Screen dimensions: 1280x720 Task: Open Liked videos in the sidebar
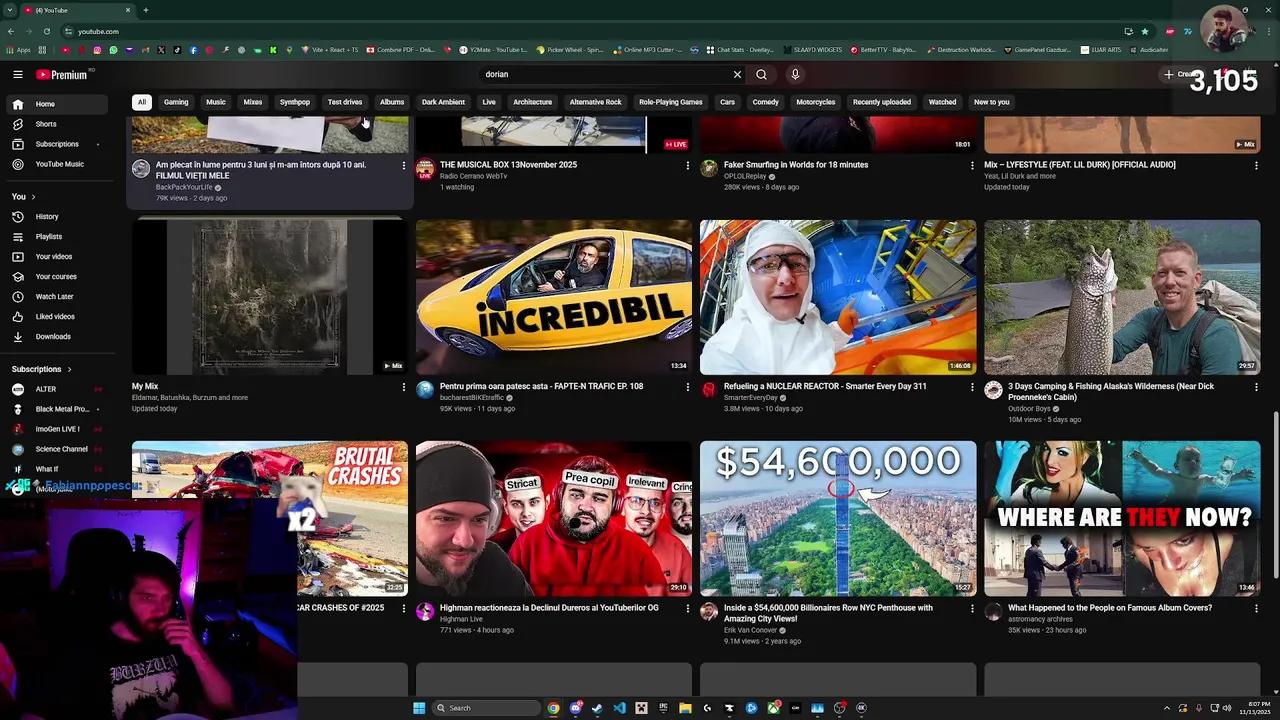(57, 316)
